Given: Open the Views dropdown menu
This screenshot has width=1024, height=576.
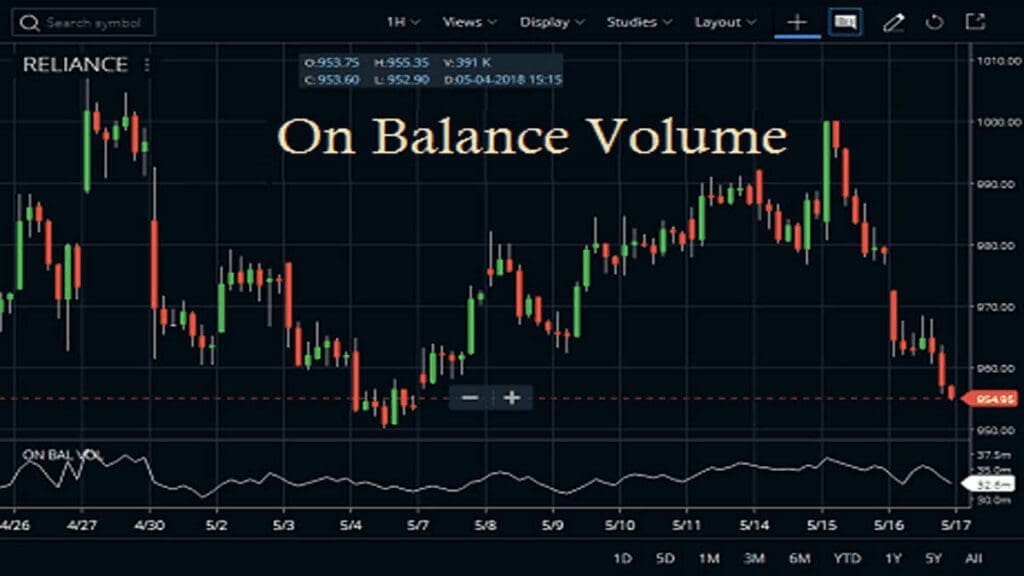Looking at the screenshot, I should (469, 22).
